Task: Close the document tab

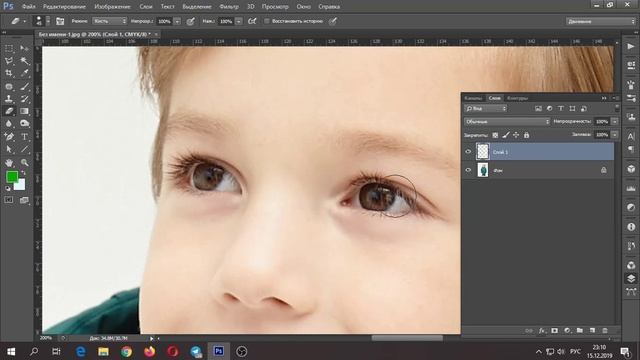Action: coord(156,34)
